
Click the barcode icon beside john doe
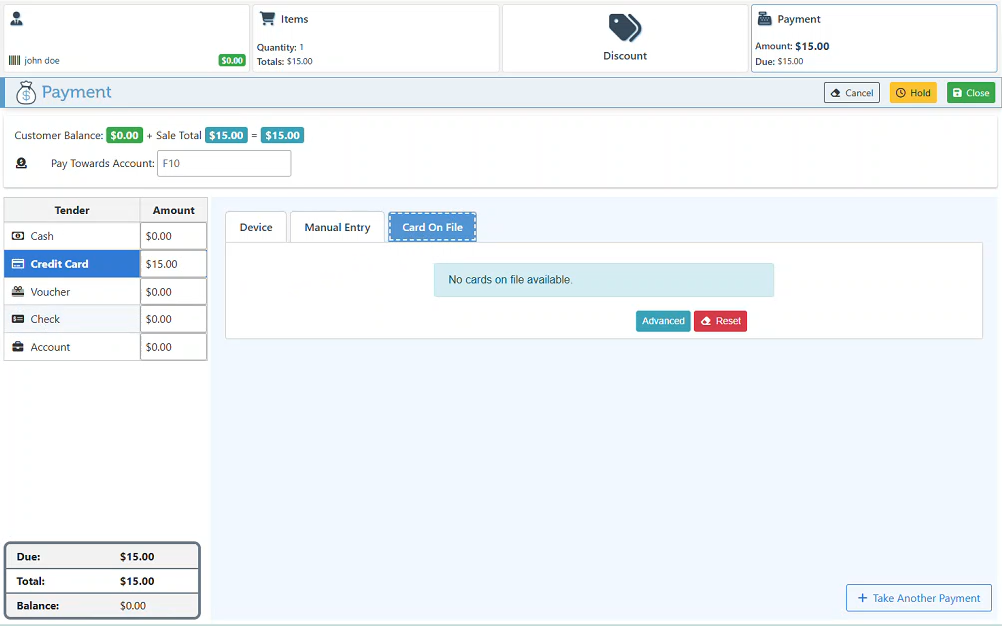[x=14, y=61]
